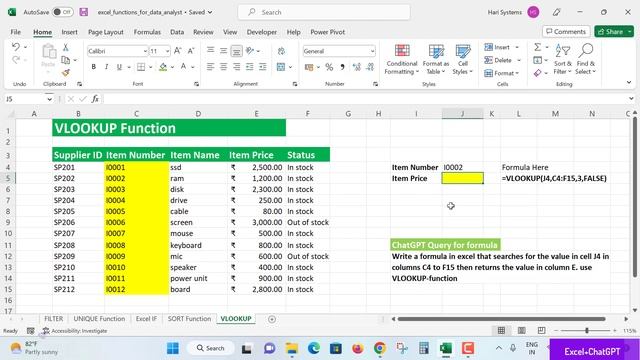Image resolution: width=640 pixels, height=360 pixels.
Task: Click the Borders icon
Action: pos(141,67)
